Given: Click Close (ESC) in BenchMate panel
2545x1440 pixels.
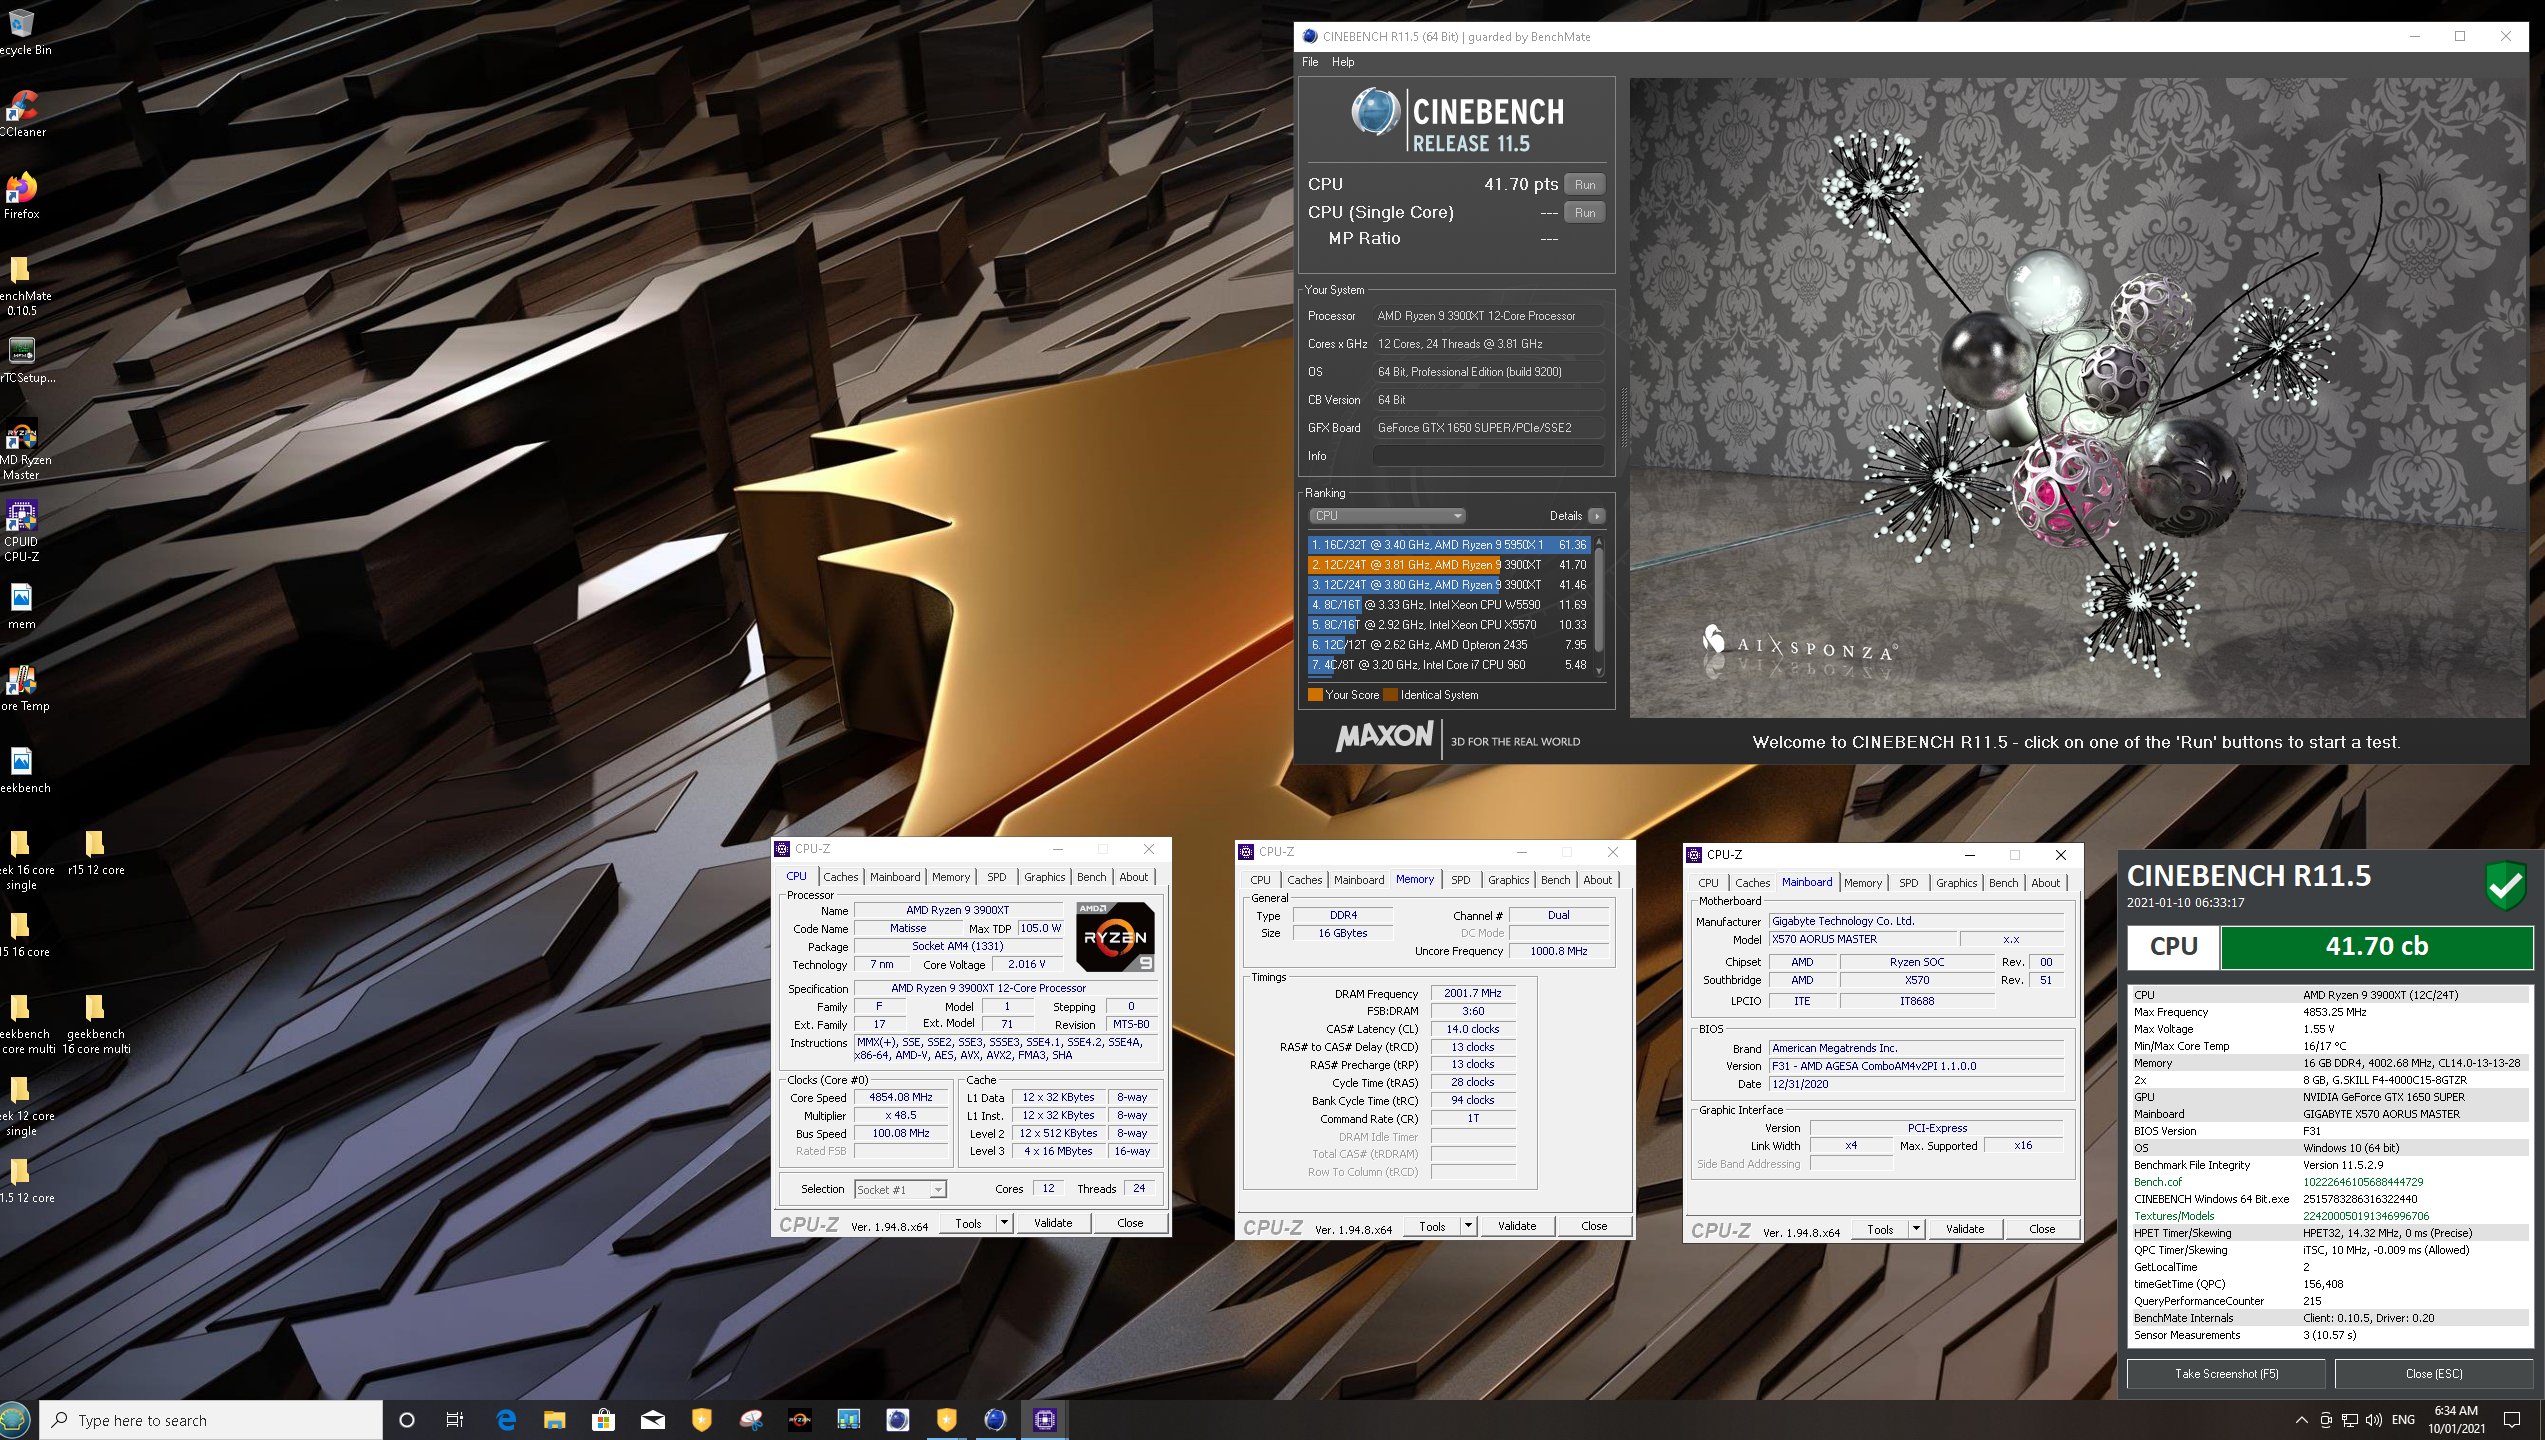Looking at the screenshot, I should tap(2434, 1374).
